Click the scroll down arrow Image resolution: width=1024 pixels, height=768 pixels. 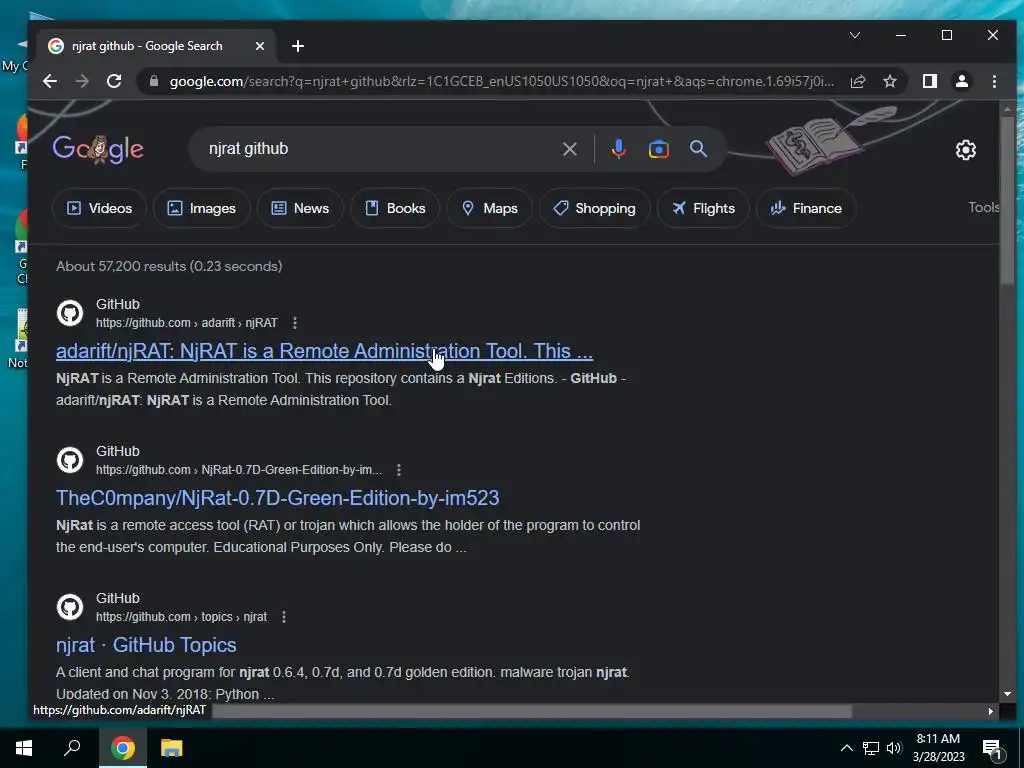tap(1007, 694)
